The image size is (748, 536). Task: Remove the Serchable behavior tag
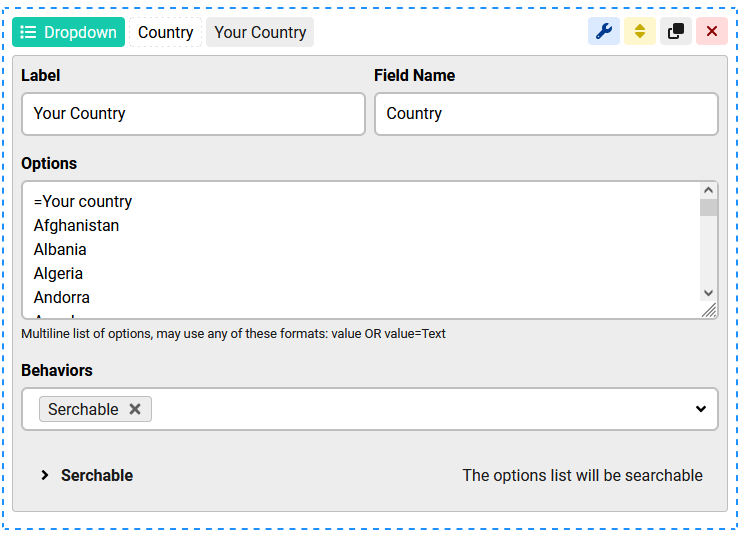135,409
